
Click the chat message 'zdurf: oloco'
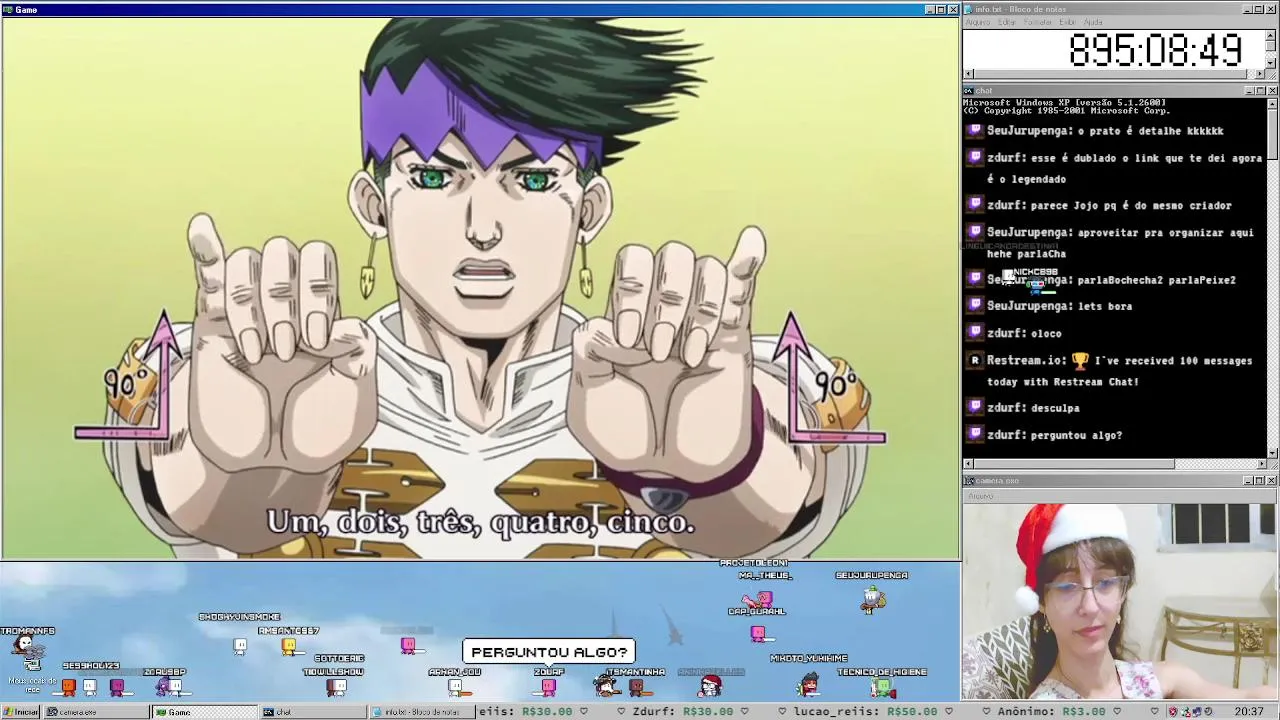click(1024, 333)
